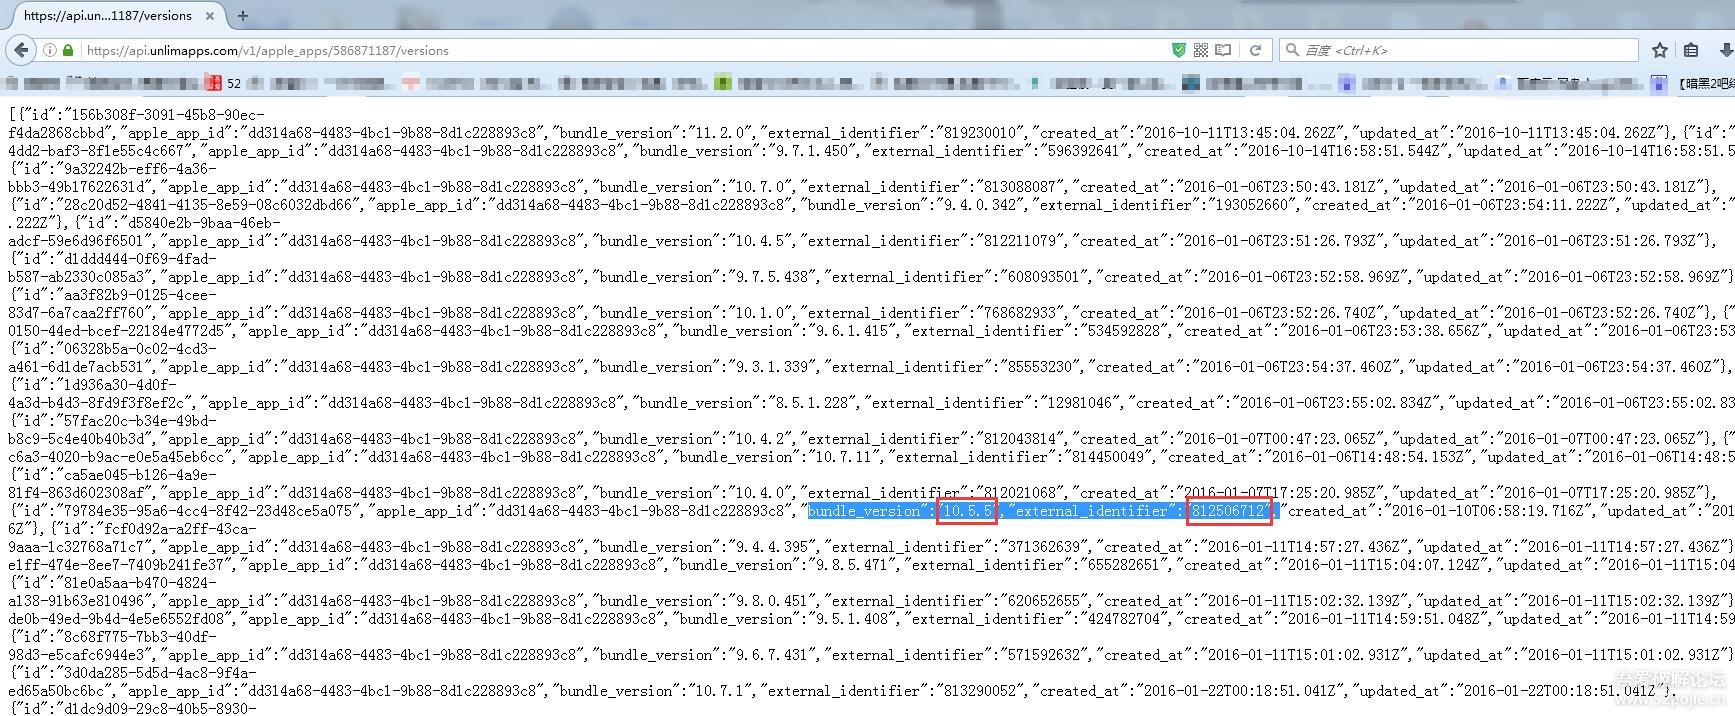
Task: Open the 暗黑2 bookmark in the bookmarks bar
Action: [x=1693, y=83]
